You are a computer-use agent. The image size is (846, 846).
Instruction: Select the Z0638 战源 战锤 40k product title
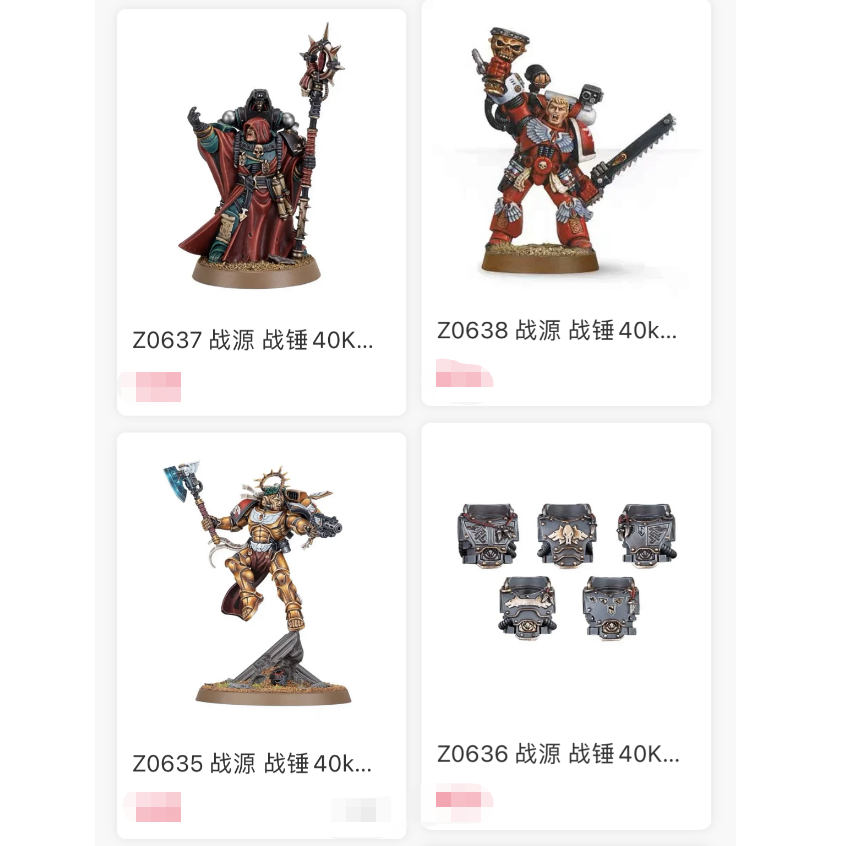click(x=557, y=330)
